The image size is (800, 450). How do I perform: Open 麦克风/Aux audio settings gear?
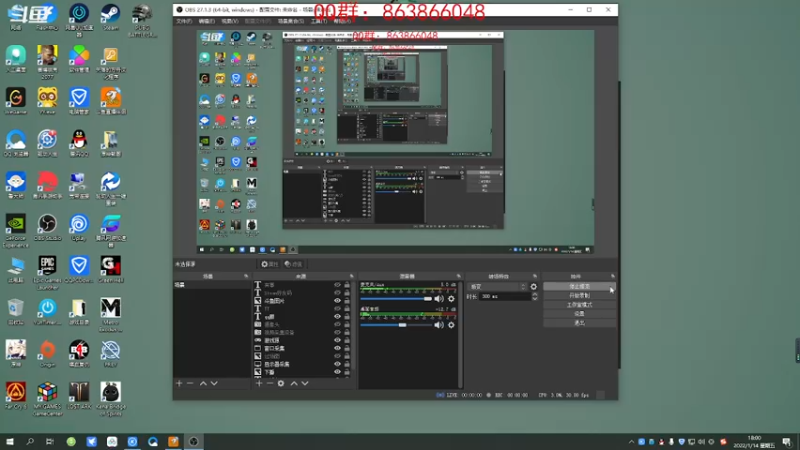(x=451, y=298)
